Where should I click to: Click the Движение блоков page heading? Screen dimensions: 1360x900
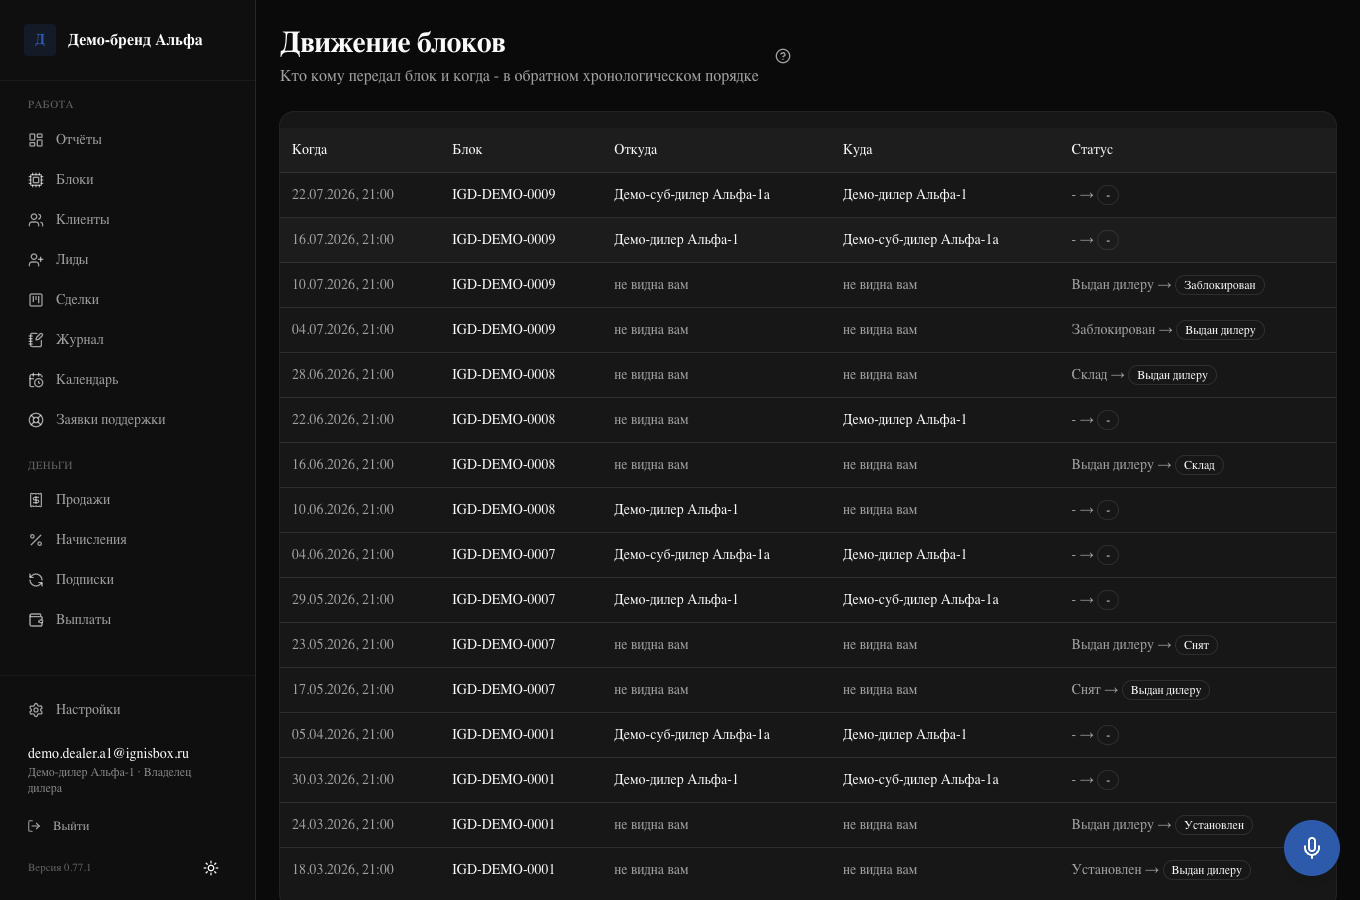click(x=392, y=43)
